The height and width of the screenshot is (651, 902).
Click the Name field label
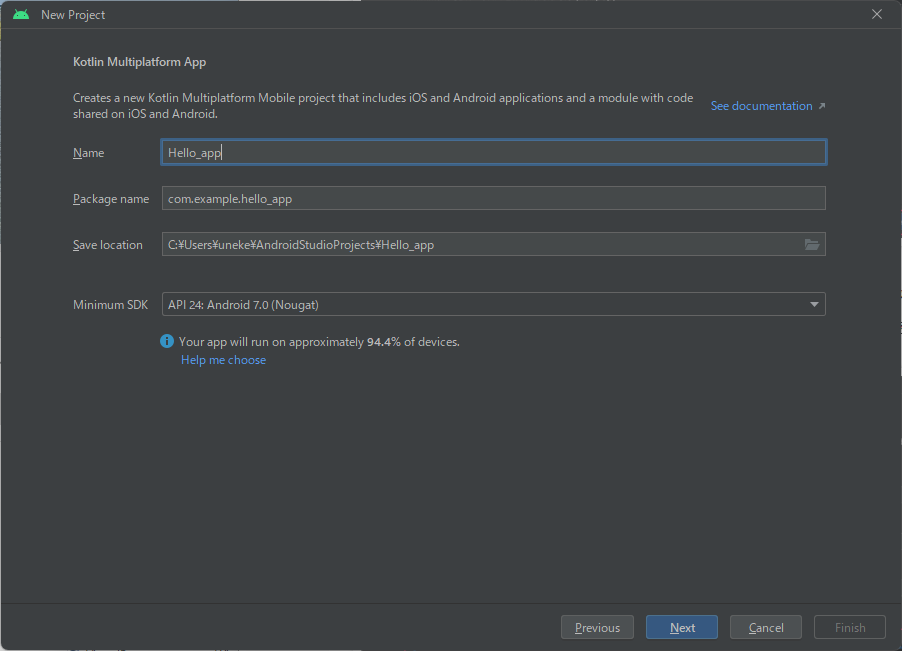click(x=88, y=153)
